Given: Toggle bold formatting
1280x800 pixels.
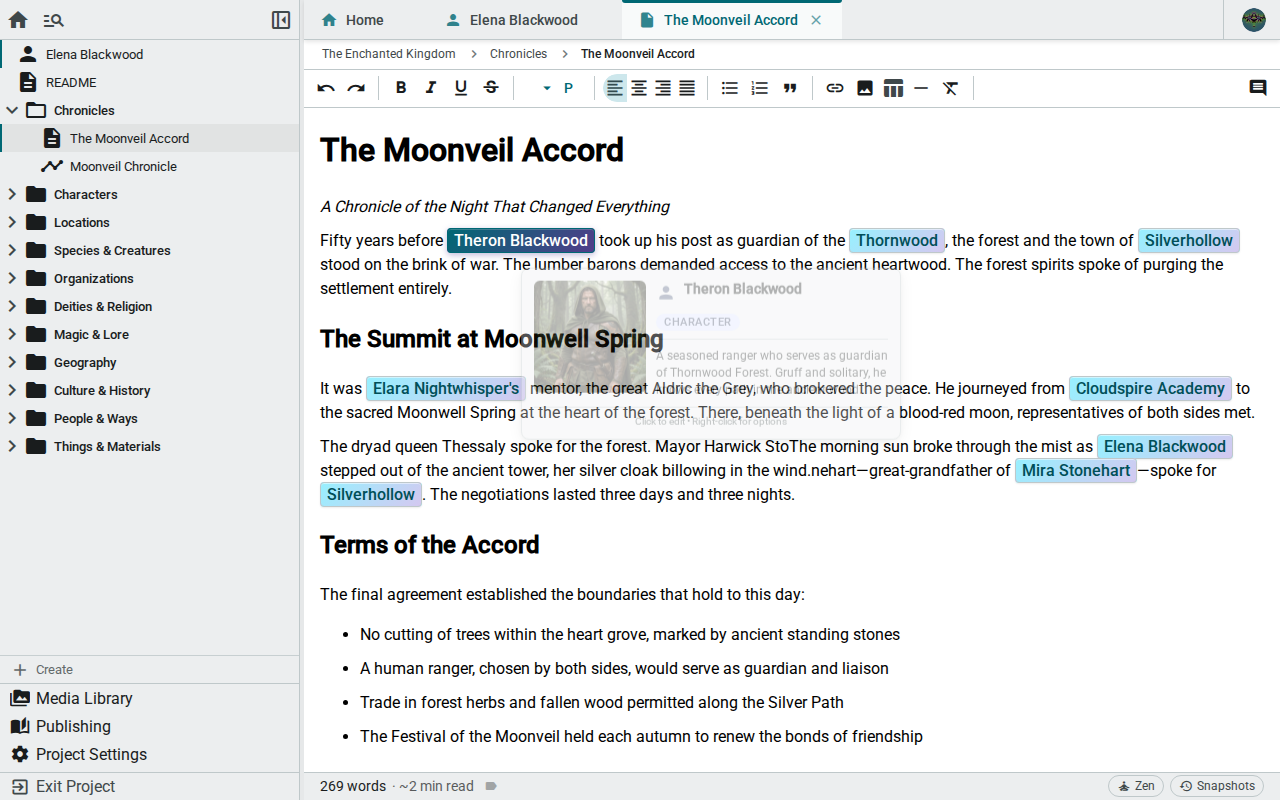Looking at the screenshot, I should tap(401, 88).
